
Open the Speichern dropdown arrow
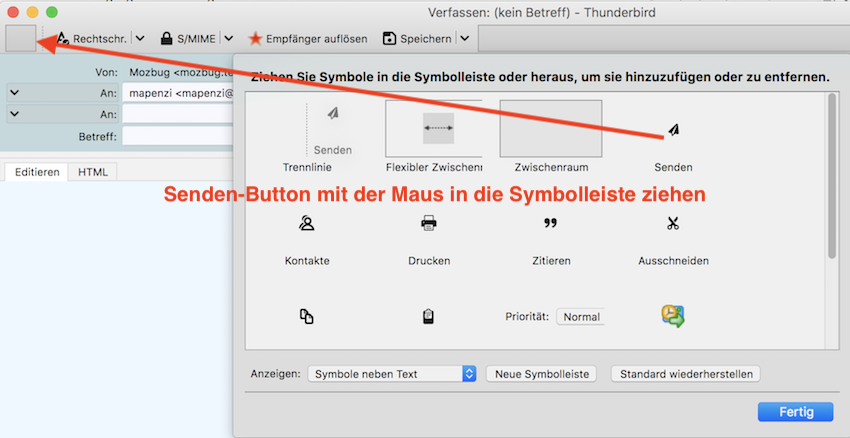tap(465, 38)
